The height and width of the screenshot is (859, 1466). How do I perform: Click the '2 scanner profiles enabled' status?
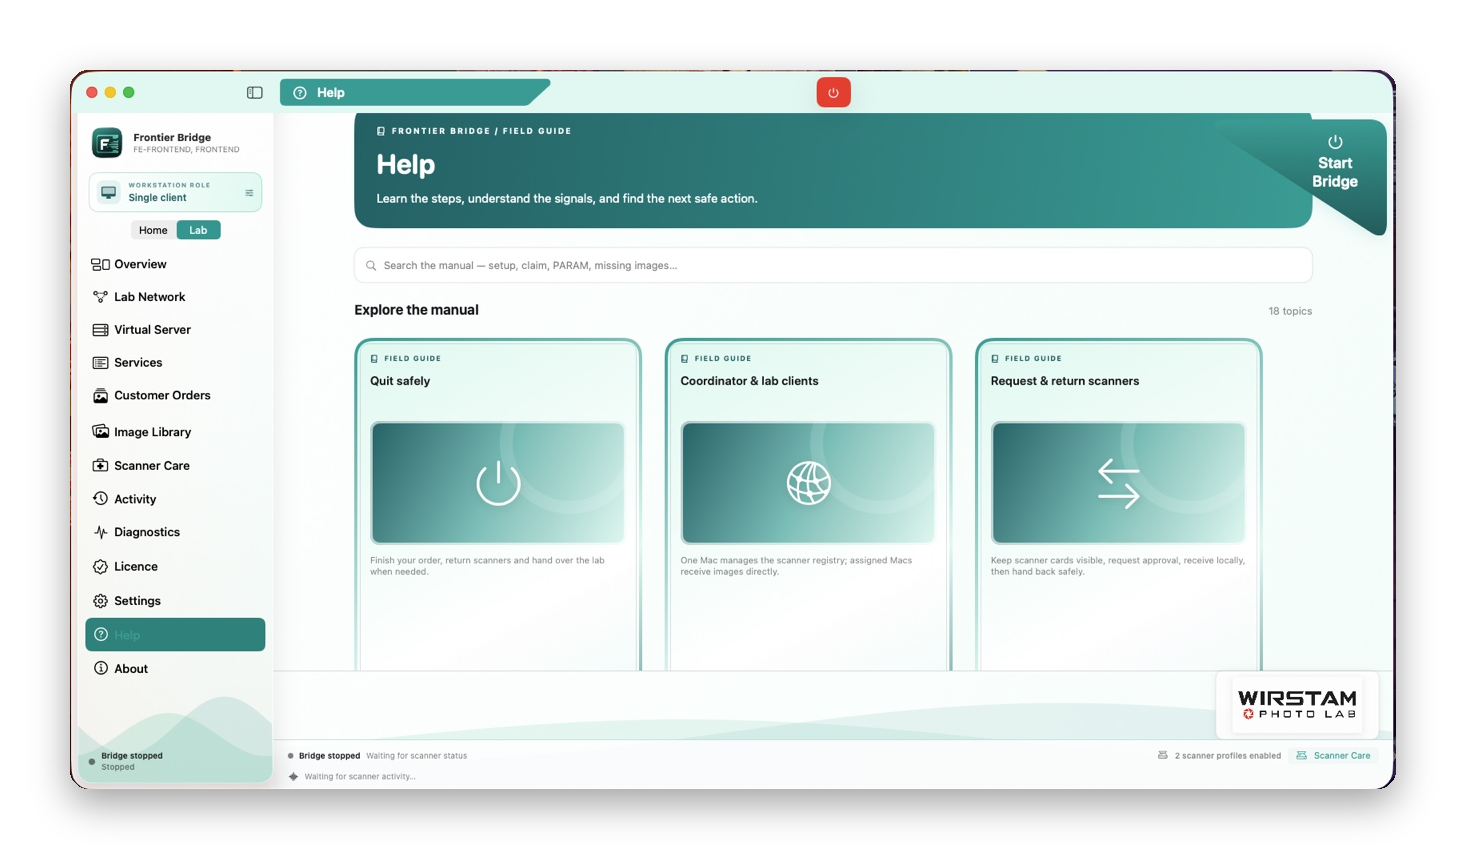coord(1219,756)
